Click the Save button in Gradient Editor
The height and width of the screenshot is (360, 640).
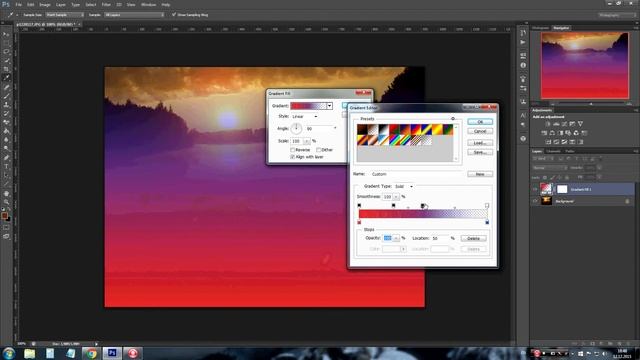click(x=480, y=152)
